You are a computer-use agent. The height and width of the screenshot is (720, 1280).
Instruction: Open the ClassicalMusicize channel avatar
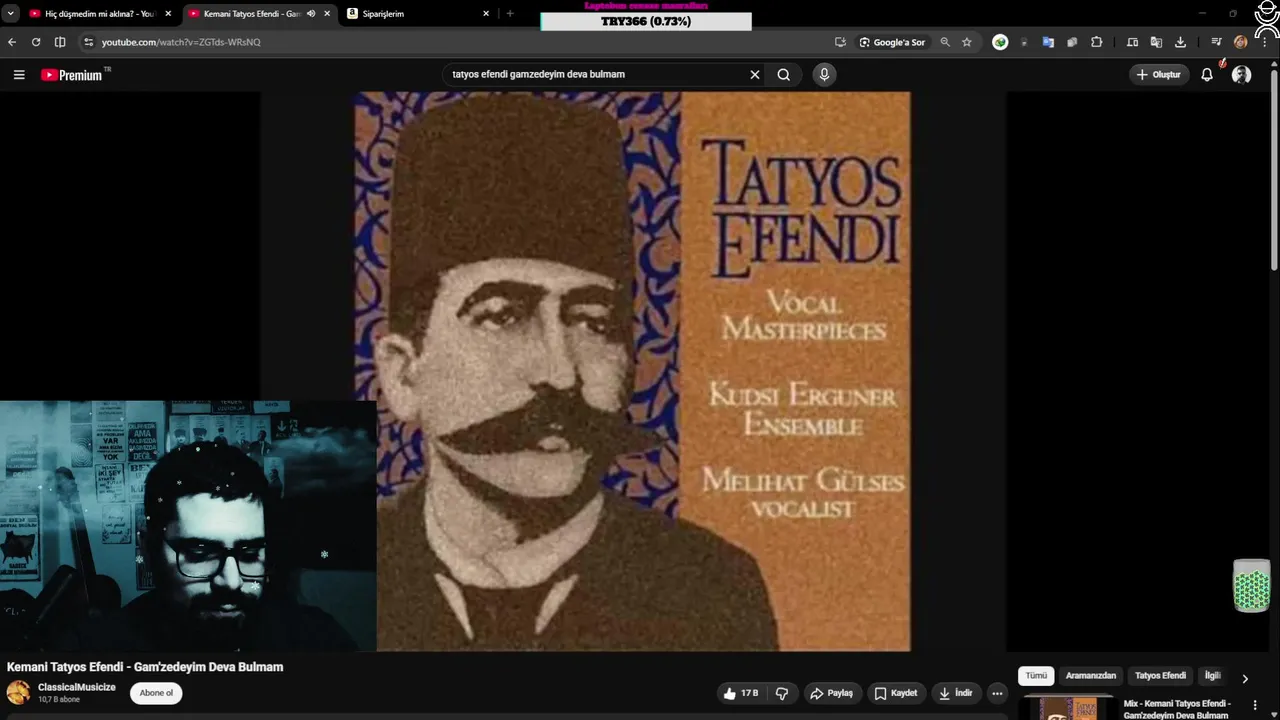[x=19, y=693]
